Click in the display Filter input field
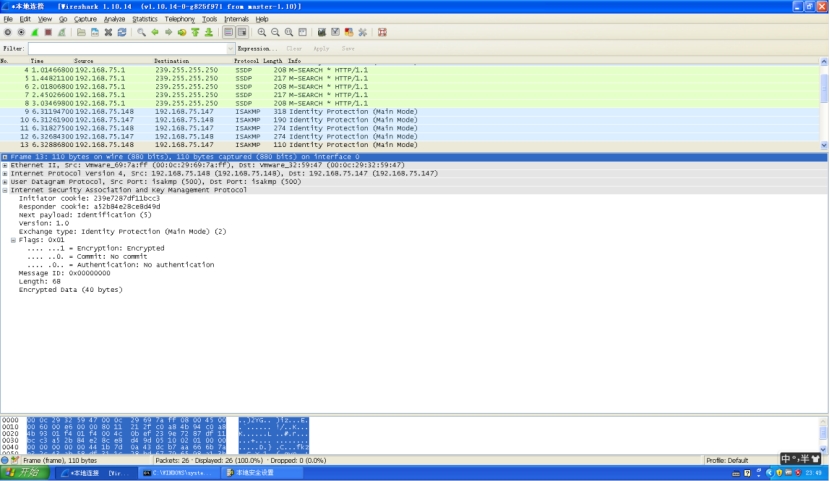 pyautogui.click(x=127, y=48)
